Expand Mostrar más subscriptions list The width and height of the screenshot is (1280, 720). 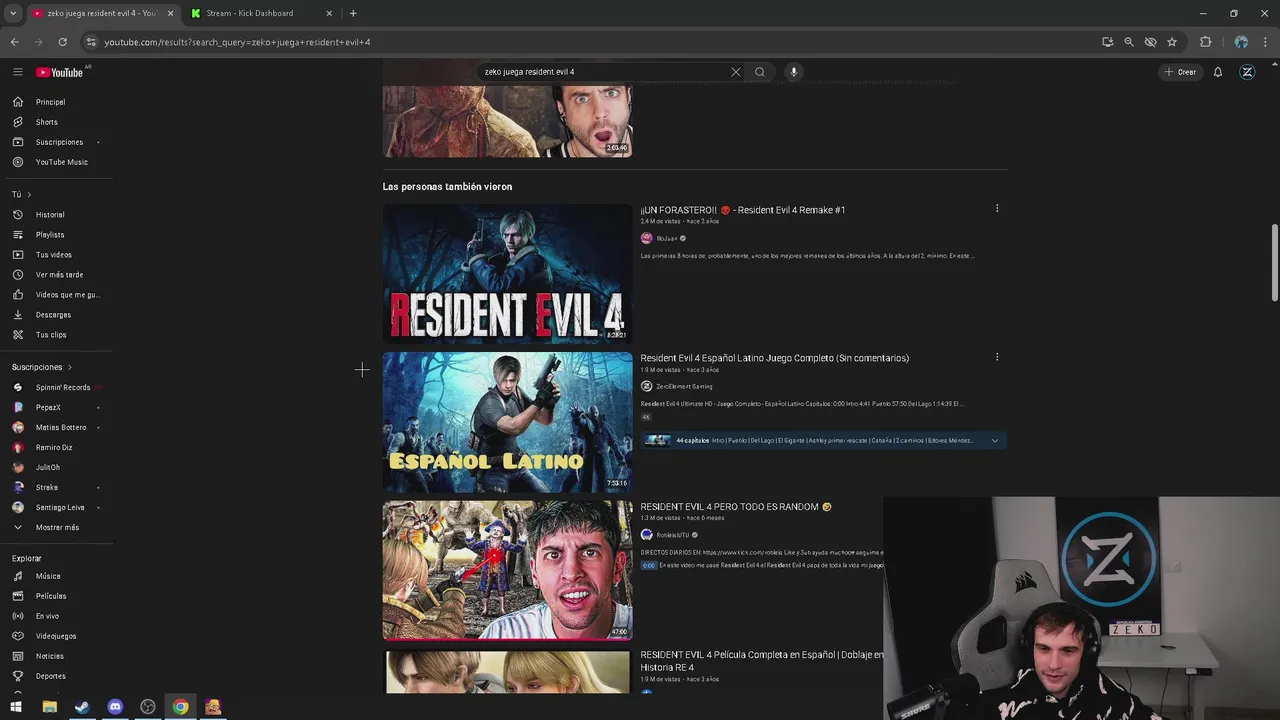click(x=57, y=527)
